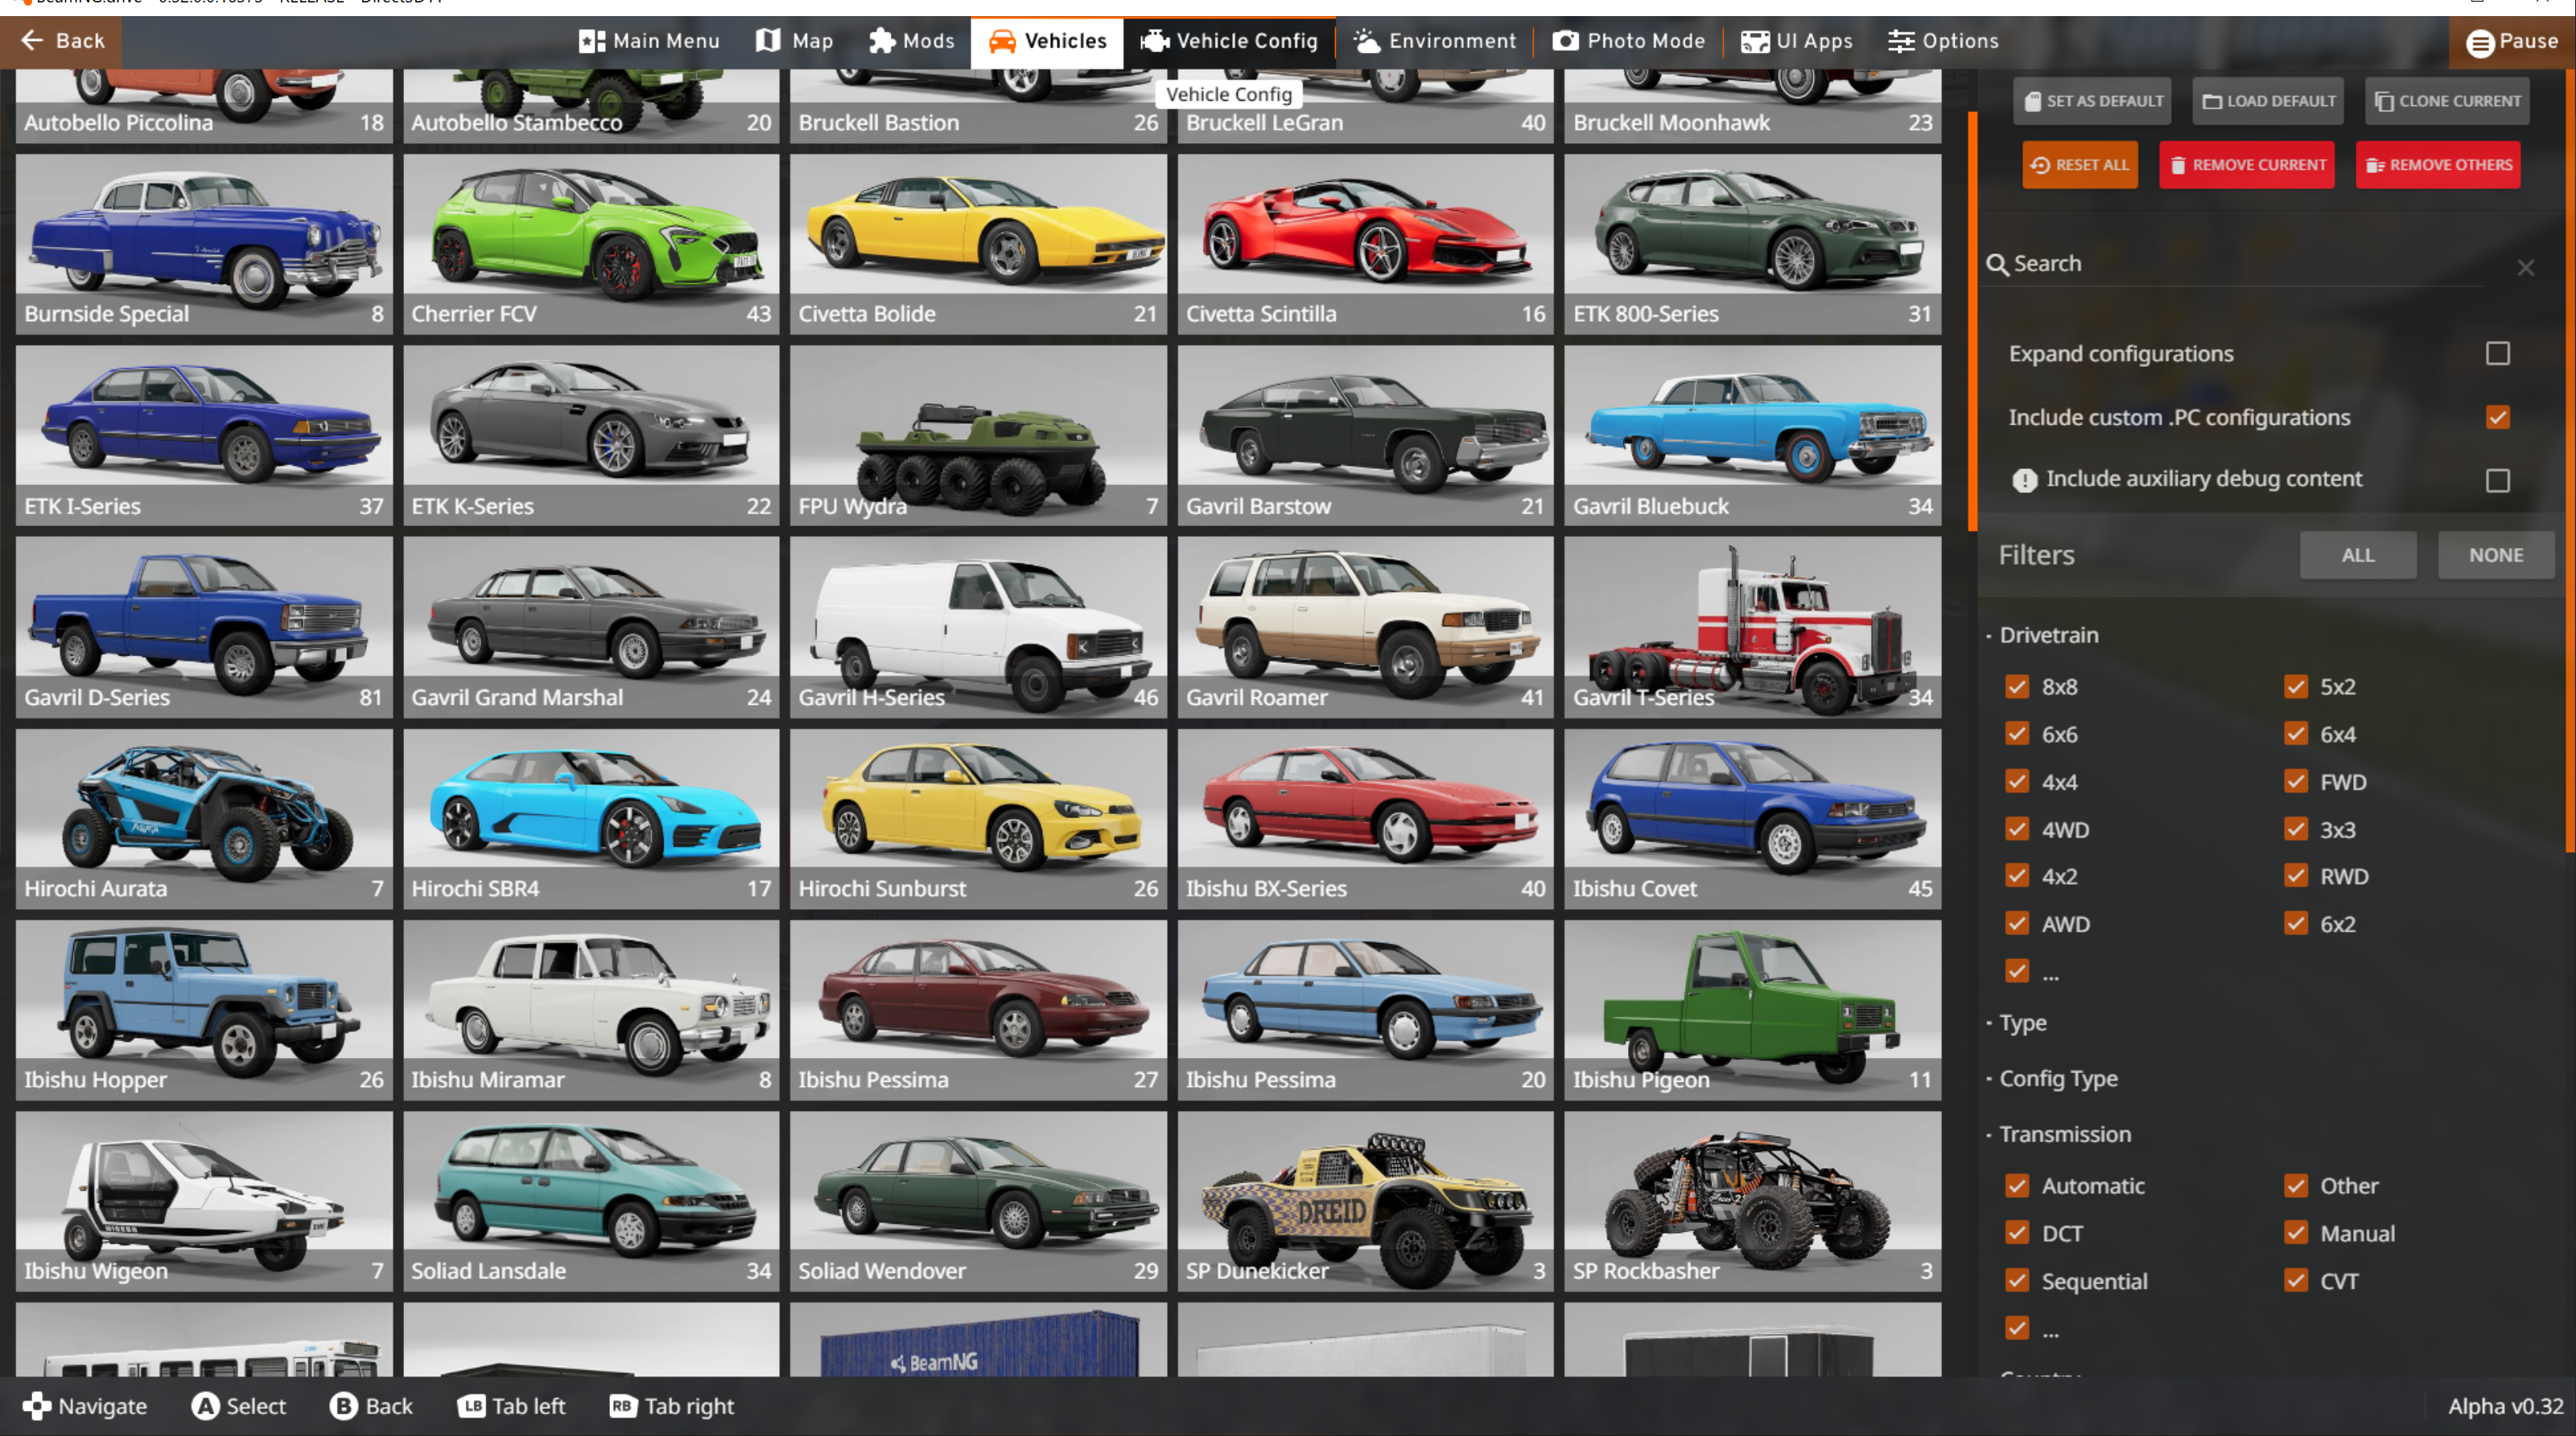Uncheck the RWD drivetrain filter
This screenshot has width=2576, height=1436.
pos(2296,876)
